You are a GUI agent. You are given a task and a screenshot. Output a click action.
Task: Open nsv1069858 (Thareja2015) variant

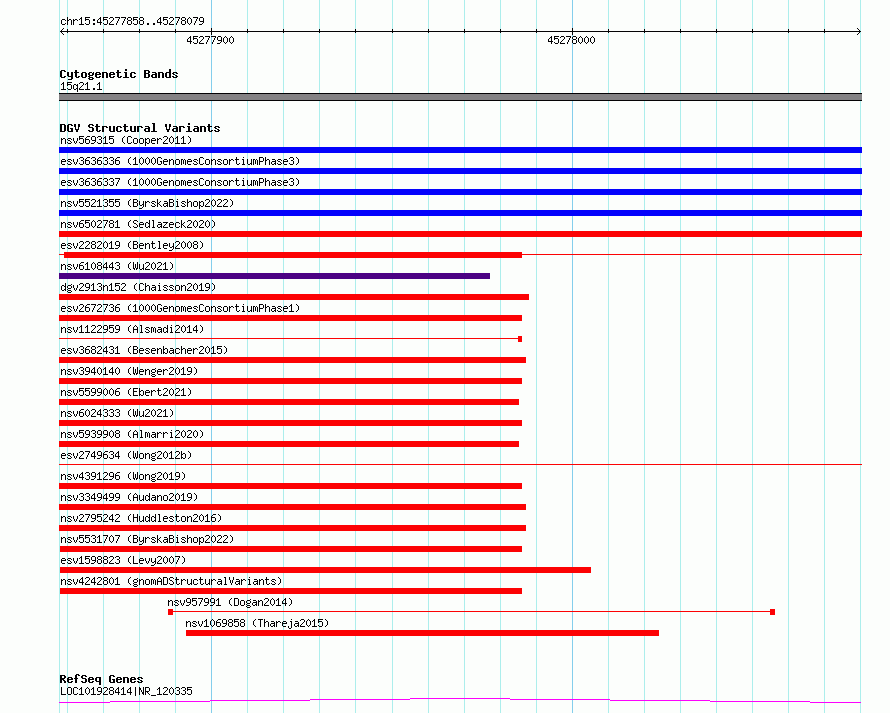tap(257, 623)
